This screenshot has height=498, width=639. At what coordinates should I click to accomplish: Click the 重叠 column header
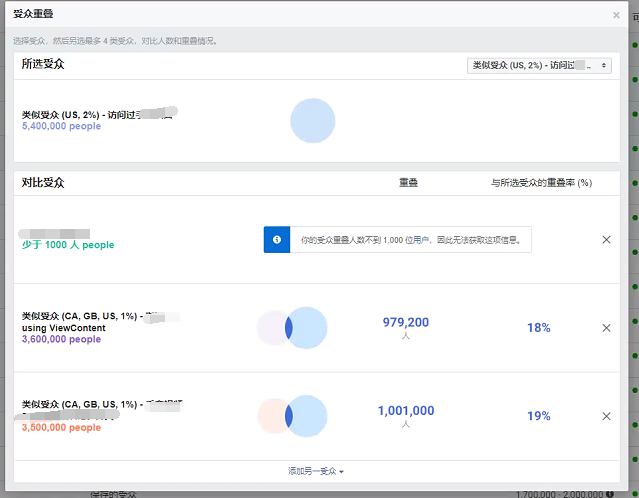[x=408, y=183]
